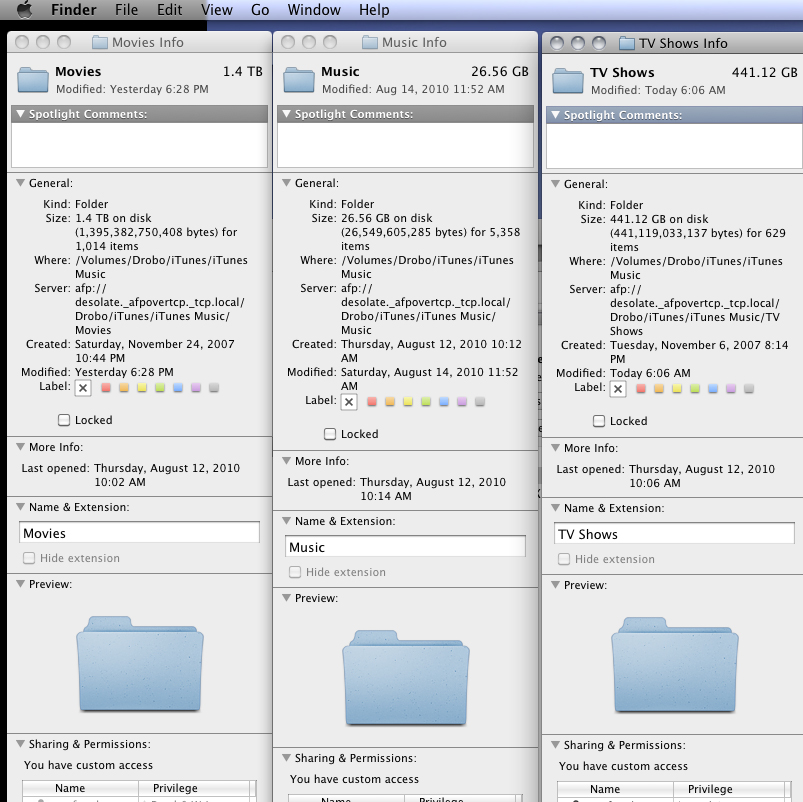
Task: Close the Movies Info window
Action: click(x=22, y=42)
